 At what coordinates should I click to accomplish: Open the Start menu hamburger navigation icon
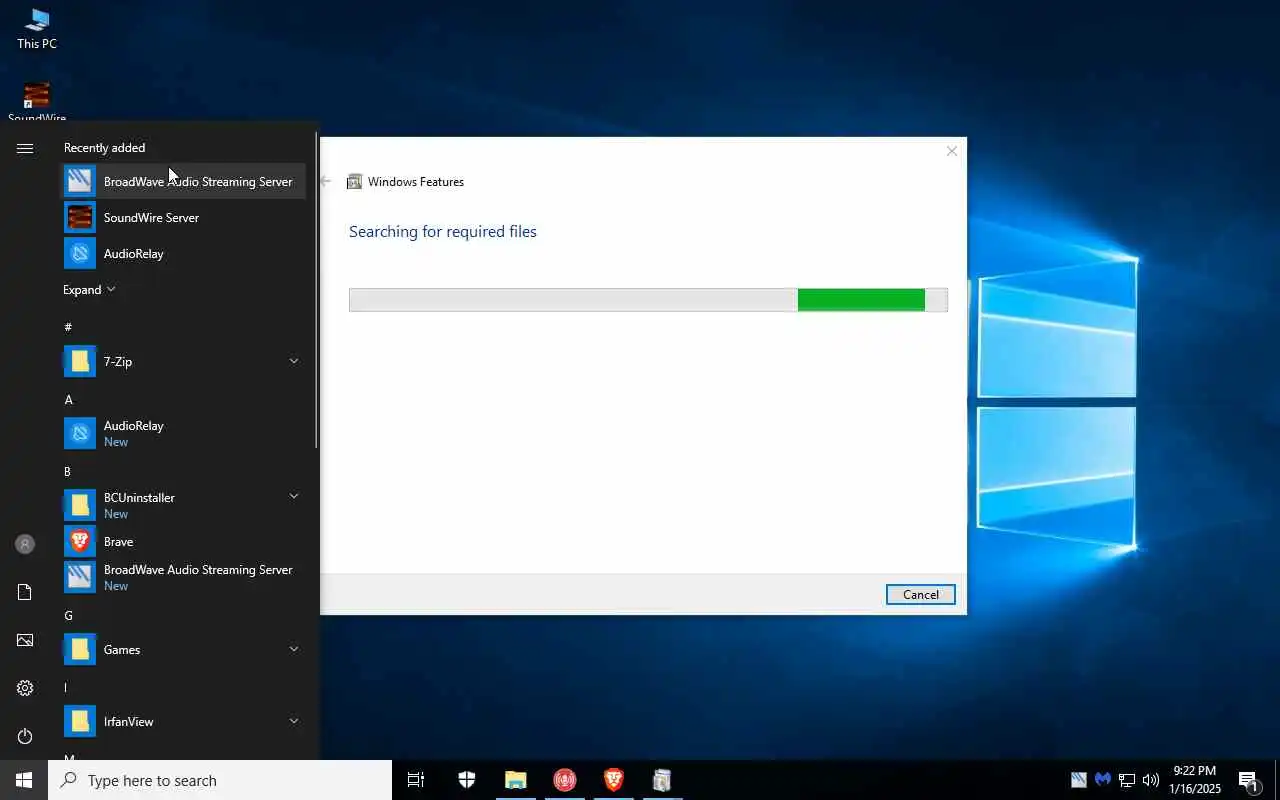point(25,149)
